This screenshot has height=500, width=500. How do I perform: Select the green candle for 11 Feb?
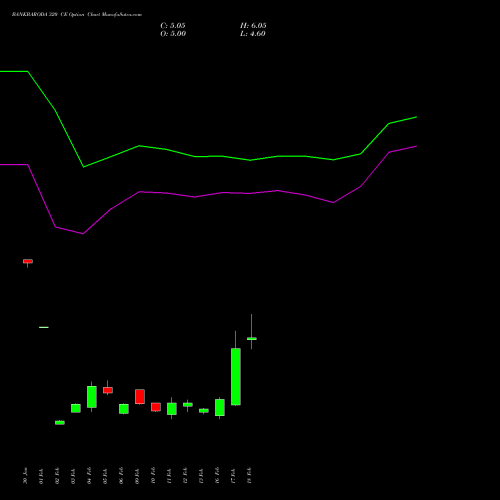pos(172,409)
